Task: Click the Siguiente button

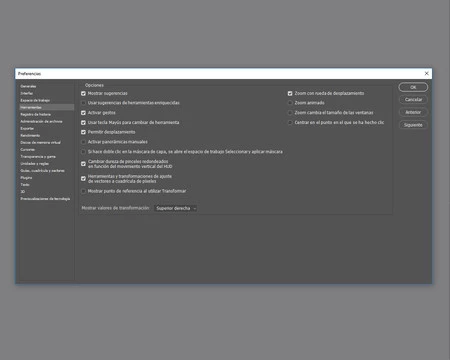Action: pos(413,125)
